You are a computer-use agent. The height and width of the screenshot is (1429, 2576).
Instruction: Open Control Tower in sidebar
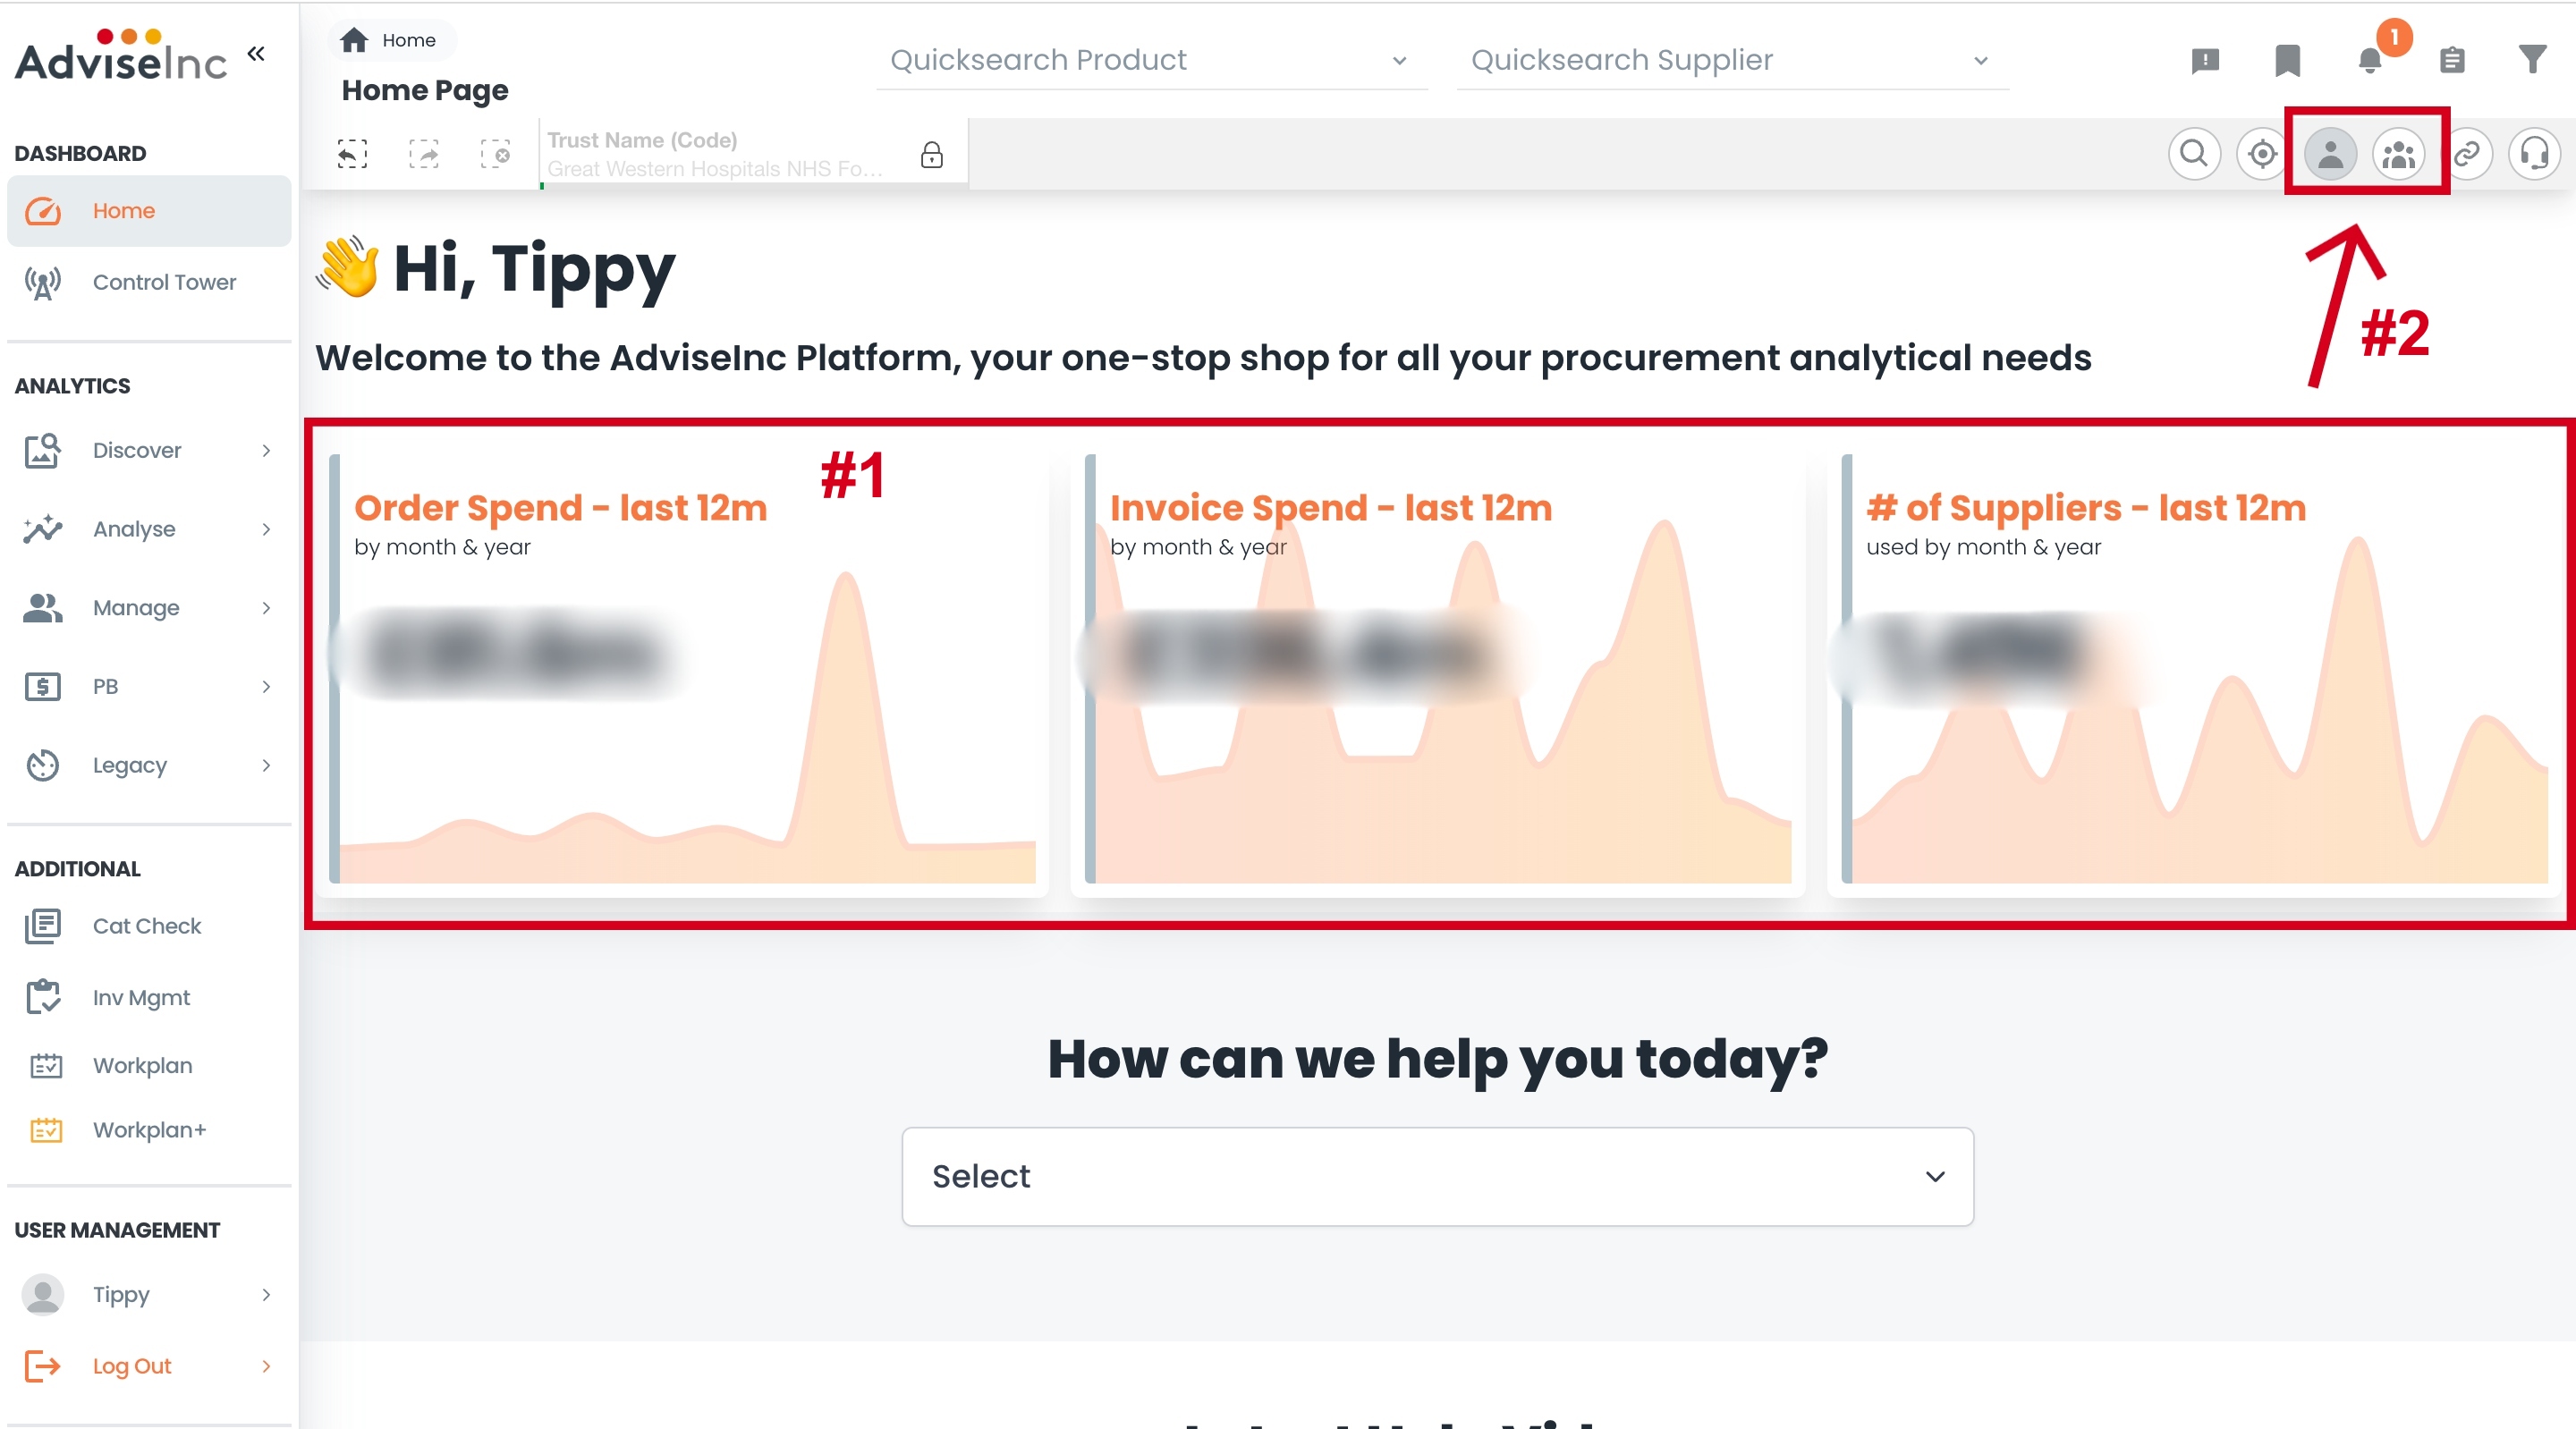pyautogui.click(x=164, y=282)
